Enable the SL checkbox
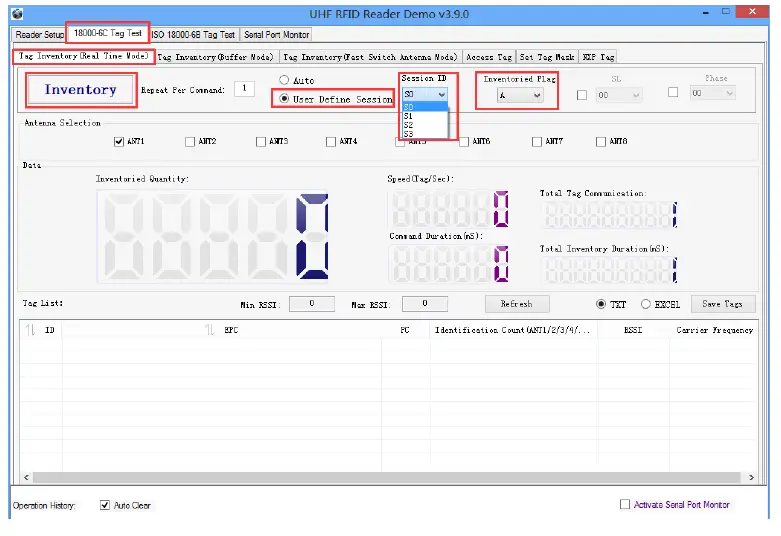The width and height of the screenshot is (781, 536). pyautogui.click(x=581, y=95)
